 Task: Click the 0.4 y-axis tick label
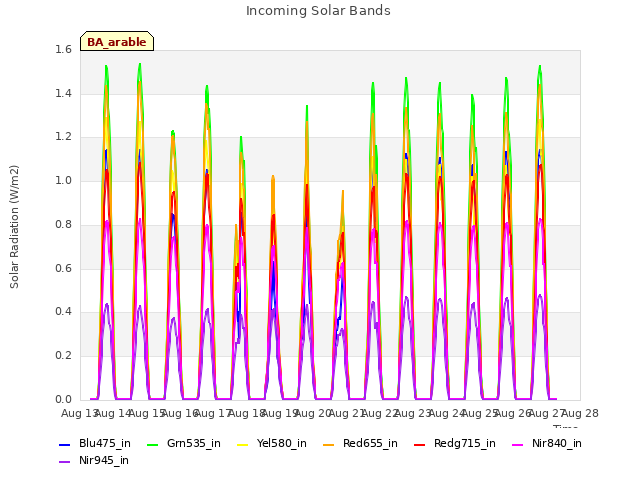(x=64, y=312)
